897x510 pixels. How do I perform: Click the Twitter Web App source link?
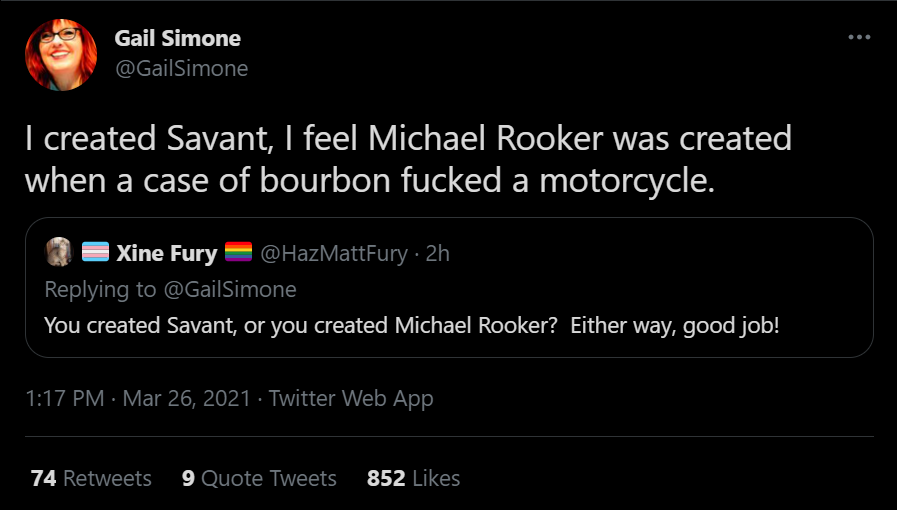click(x=351, y=399)
